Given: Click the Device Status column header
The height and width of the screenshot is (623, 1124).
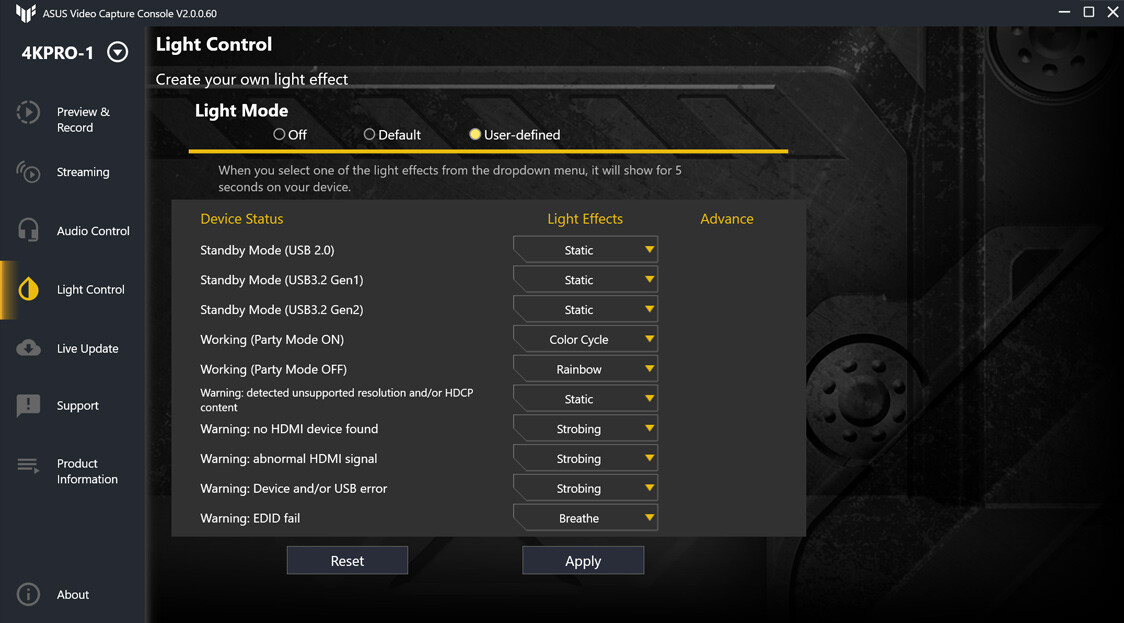Looking at the screenshot, I should tap(242, 219).
